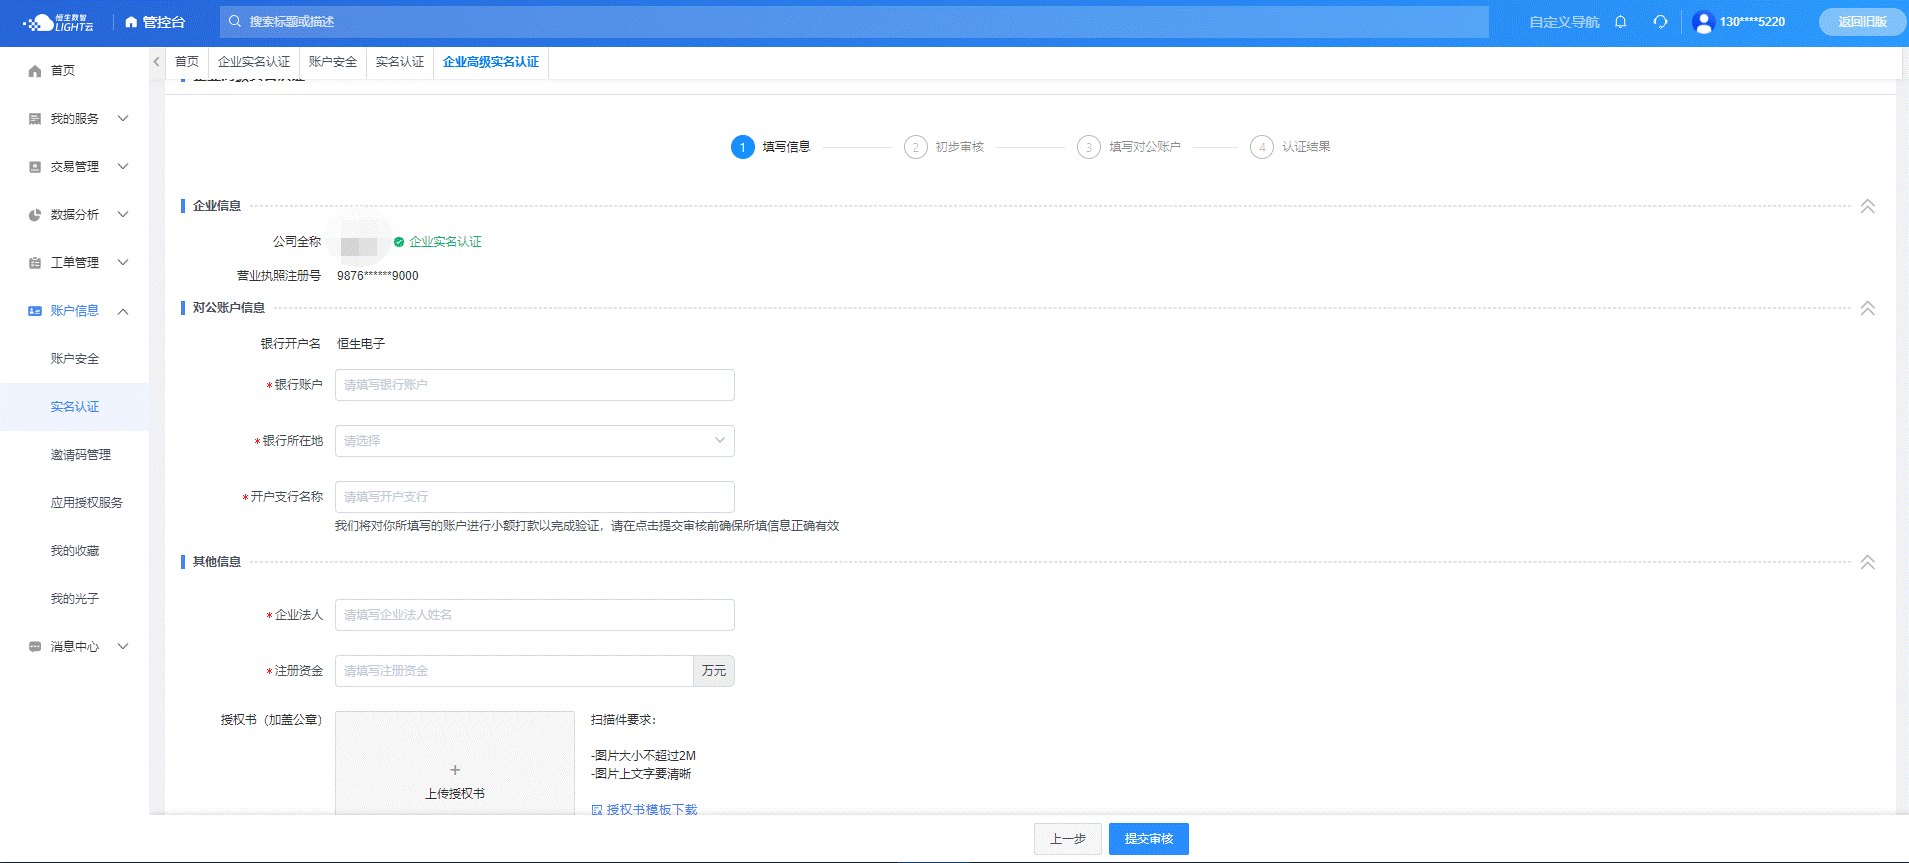Focus the 企业法人 input field
Image resolution: width=1909 pixels, height=863 pixels.
tap(535, 615)
